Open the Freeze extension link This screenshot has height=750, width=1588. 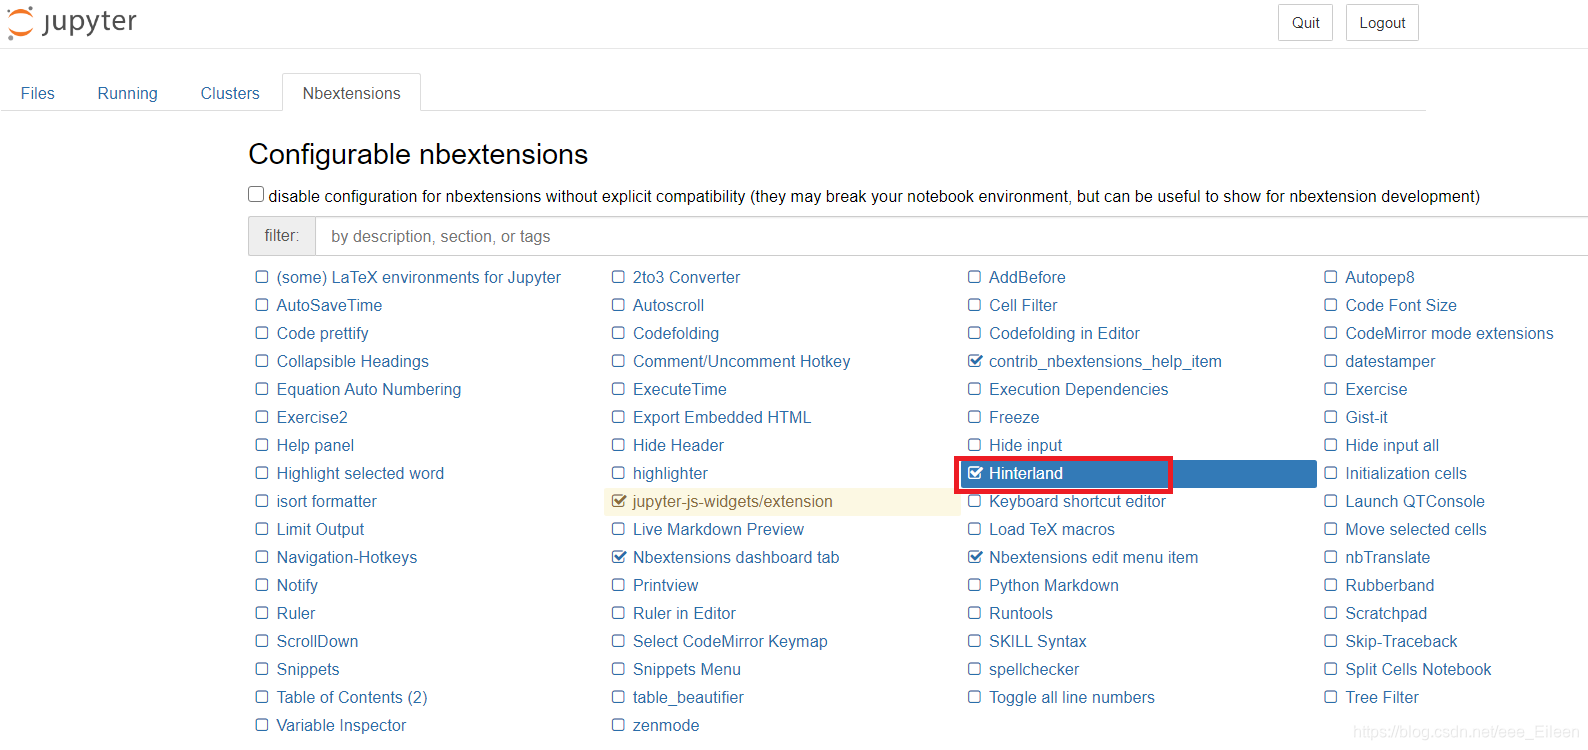[1014, 417]
